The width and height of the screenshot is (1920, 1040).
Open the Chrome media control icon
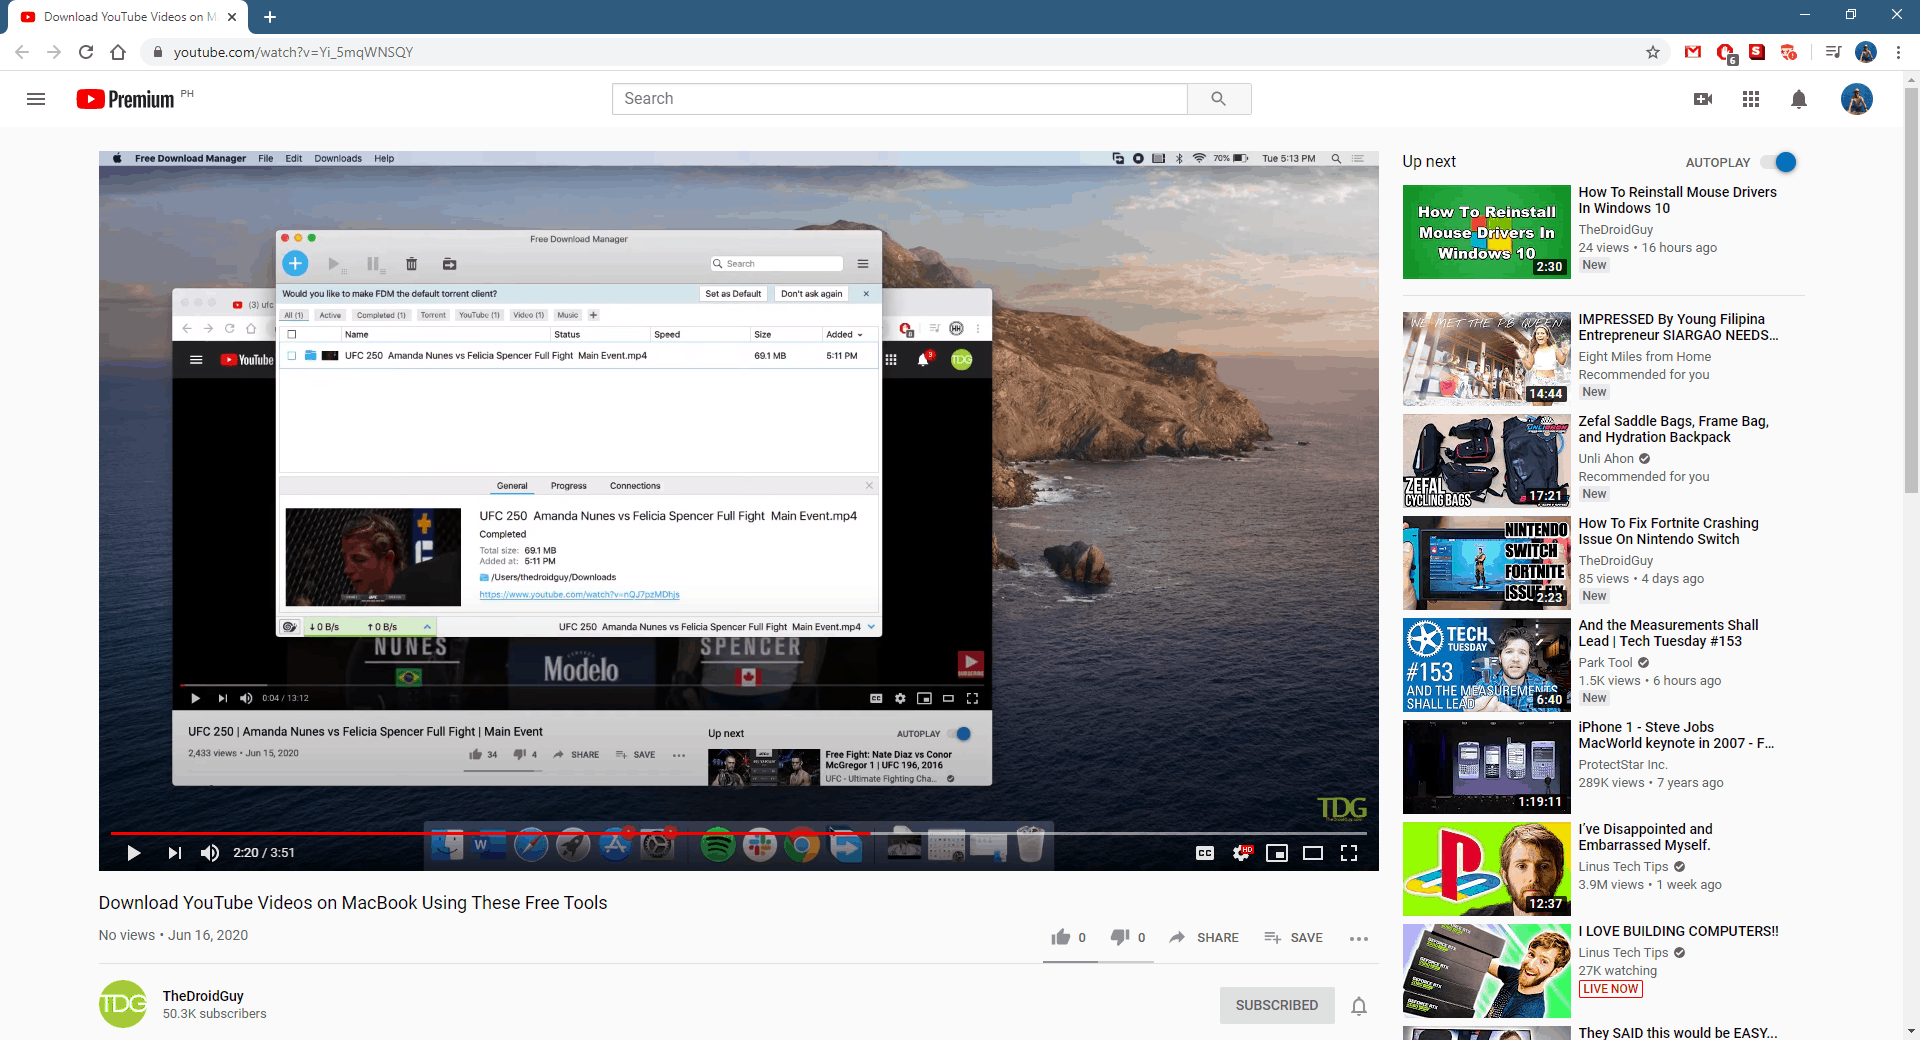point(1833,52)
